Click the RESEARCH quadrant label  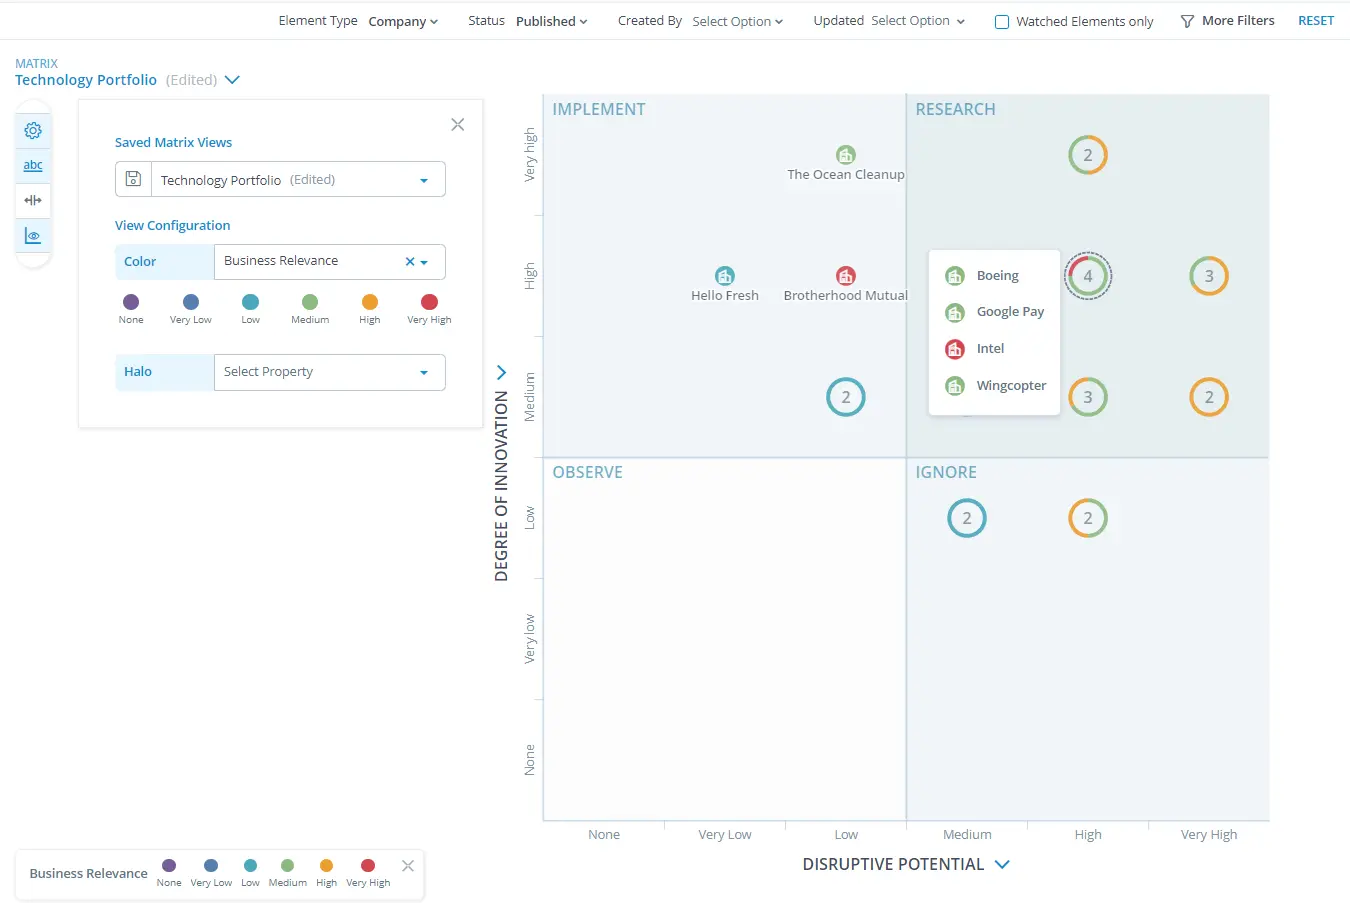coord(955,110)
